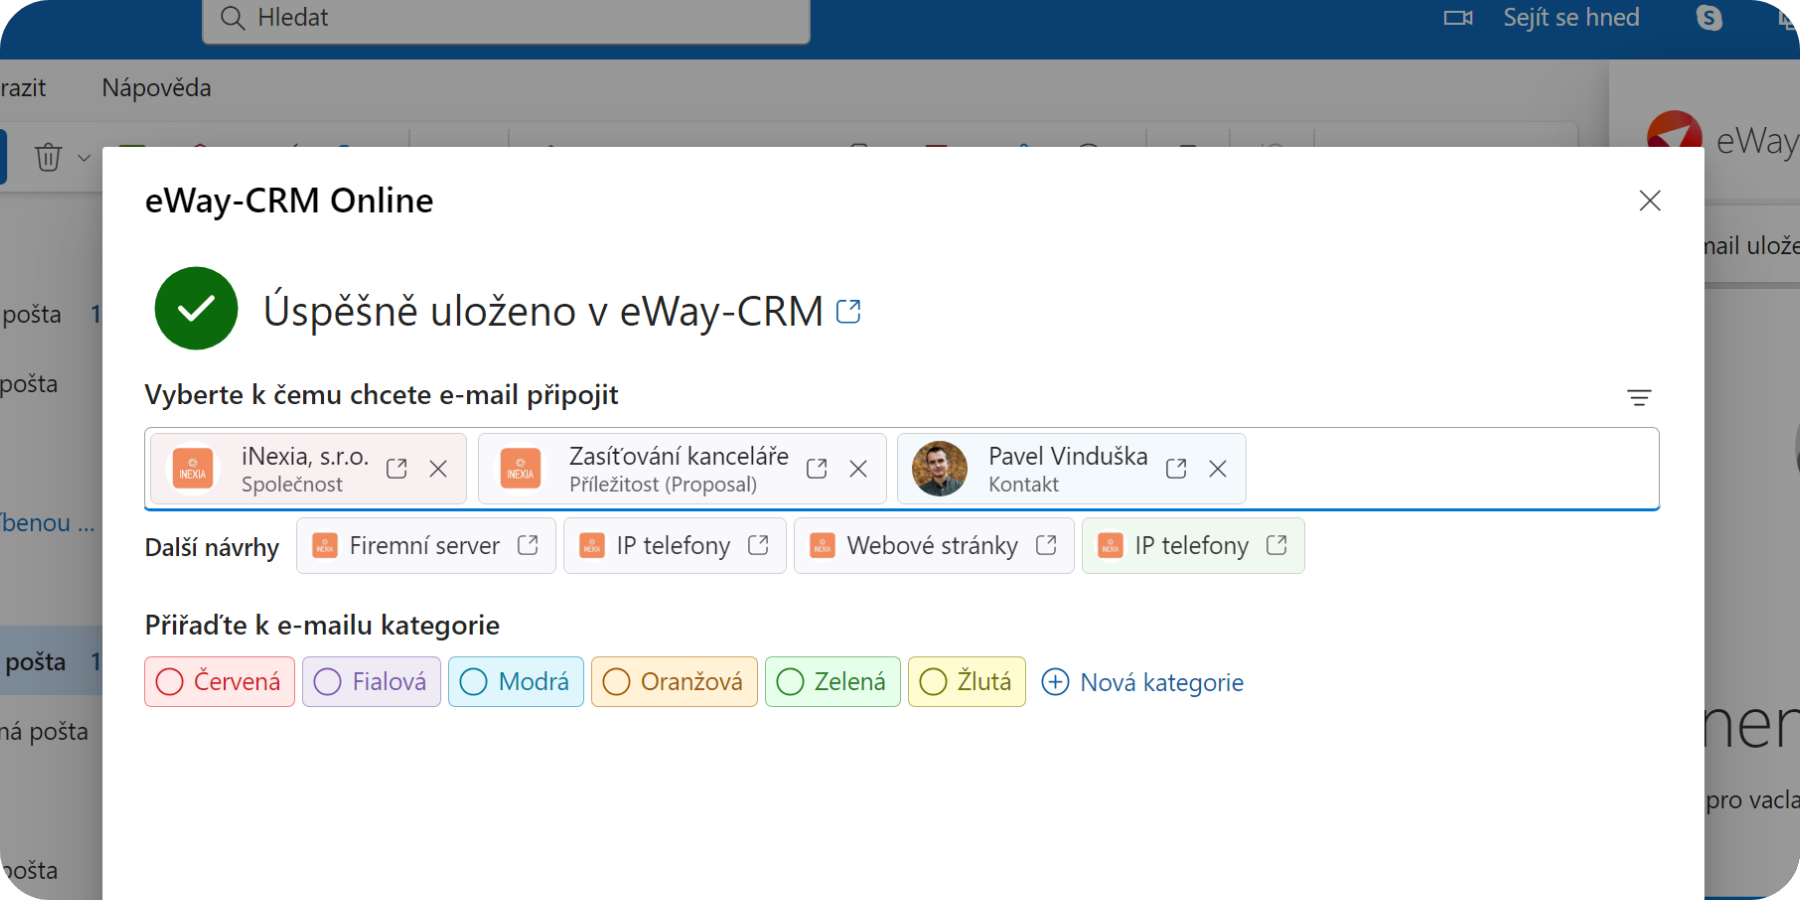1800x900 pixels.
Task: Open Webové stránky external link icon
Action: tap(1046, 545)
